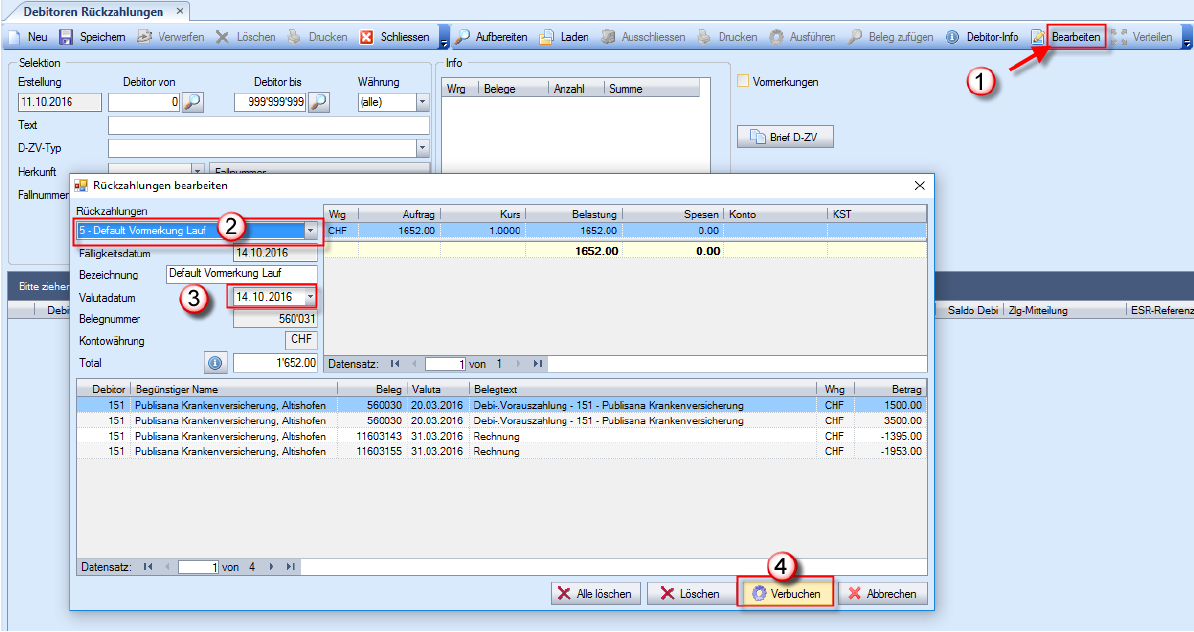Image resolution: width=1194 pixels, height=632 pixels.
Task: Open the Valutadatum date dropdown
Action: tap(310, 297)
